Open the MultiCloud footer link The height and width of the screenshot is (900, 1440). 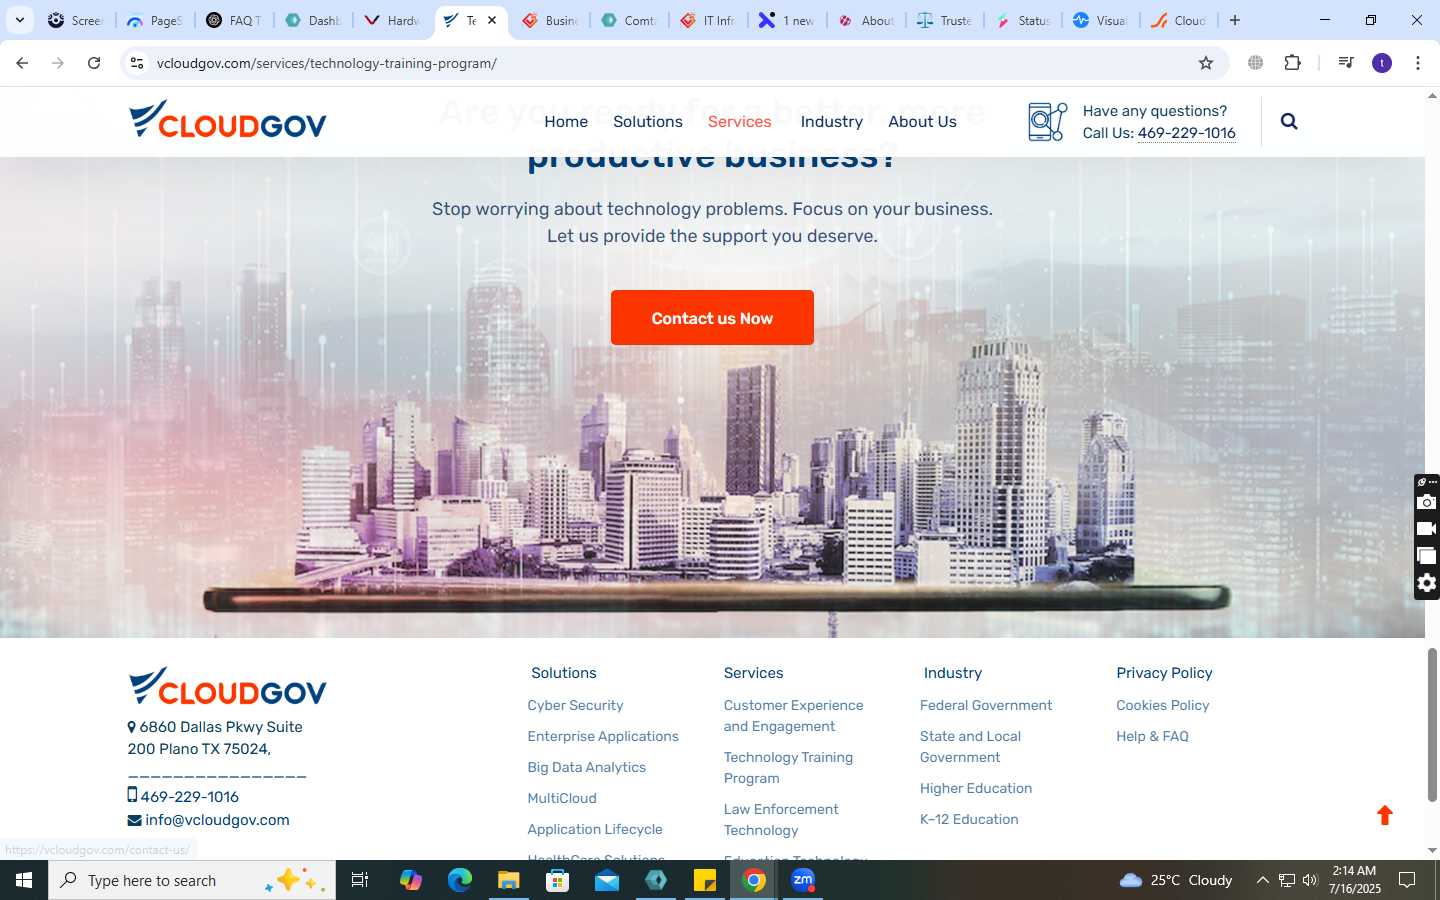[x=562, y=798]
